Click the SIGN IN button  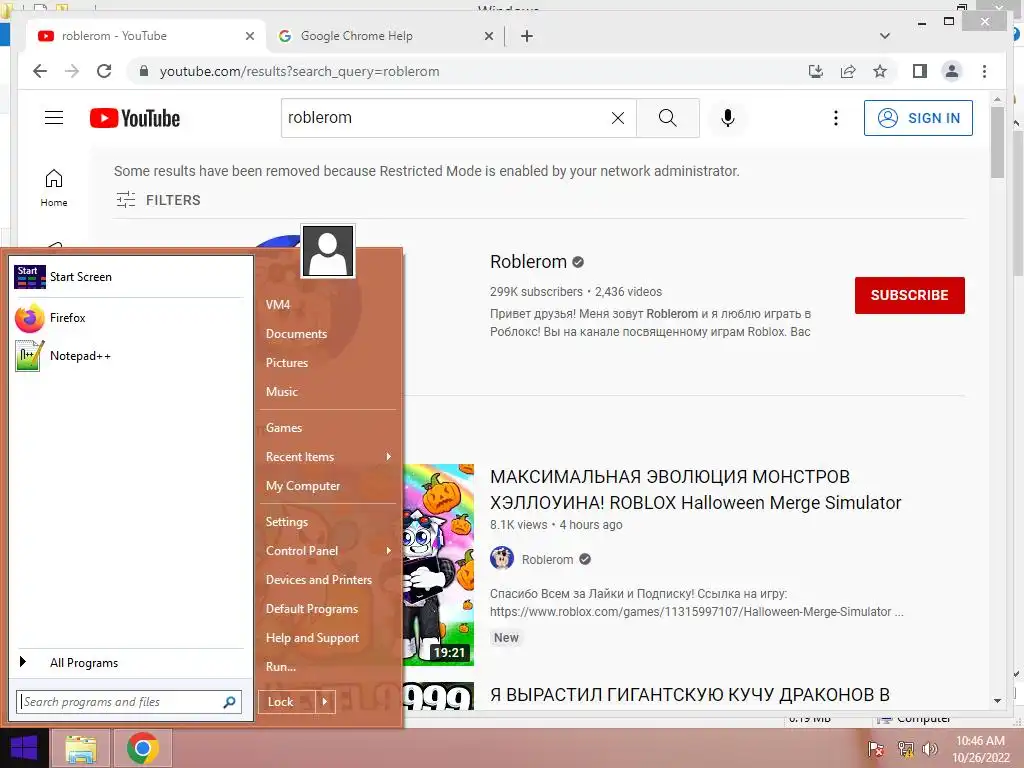[x=918, y=118]
